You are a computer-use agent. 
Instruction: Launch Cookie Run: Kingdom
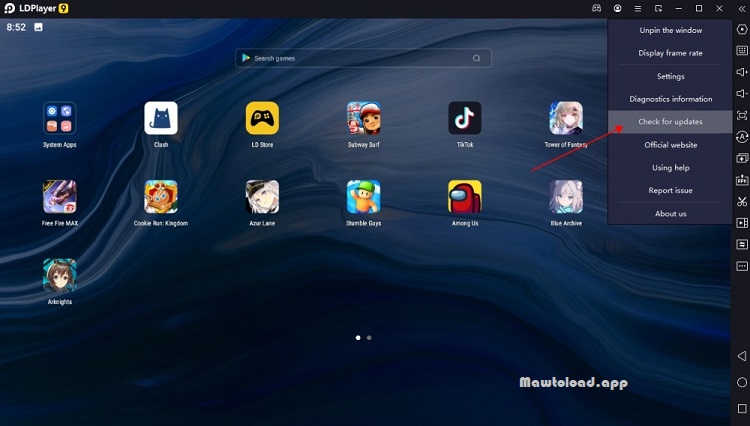(161, 197)
